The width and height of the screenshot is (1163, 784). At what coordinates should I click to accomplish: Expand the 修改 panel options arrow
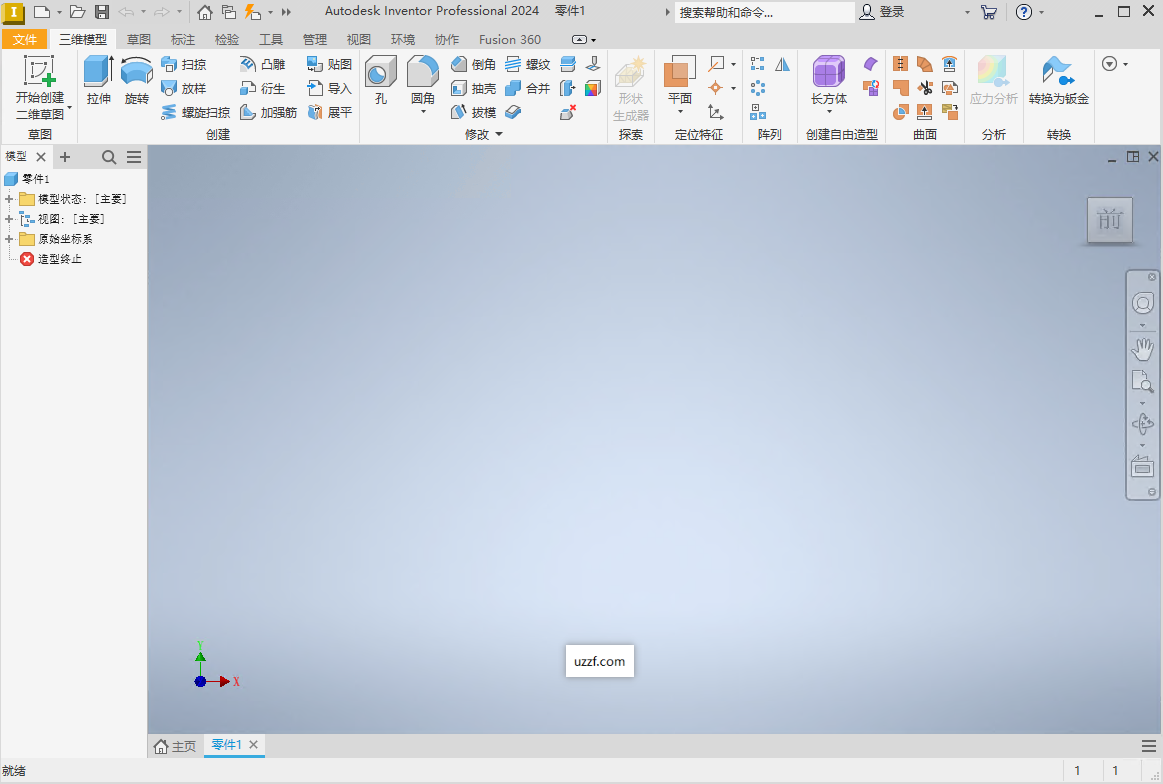[500, 133]
